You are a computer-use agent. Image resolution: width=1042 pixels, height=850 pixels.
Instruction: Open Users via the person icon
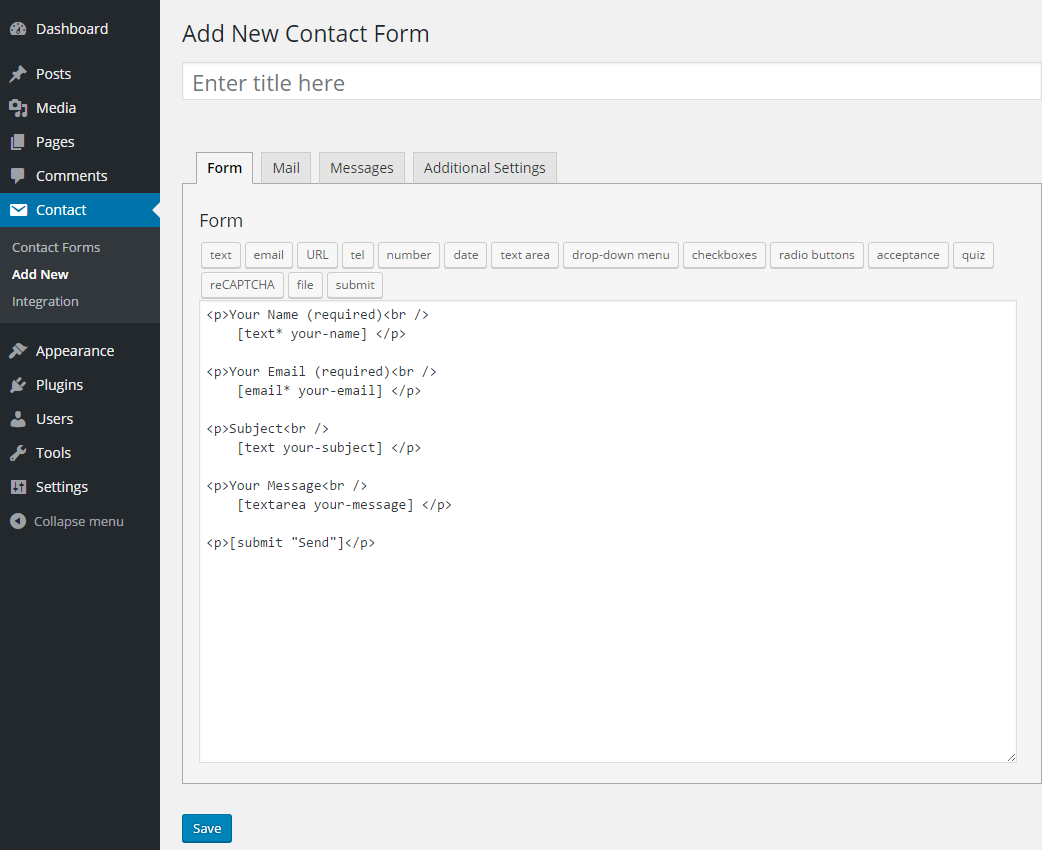[x=20, y=418]
